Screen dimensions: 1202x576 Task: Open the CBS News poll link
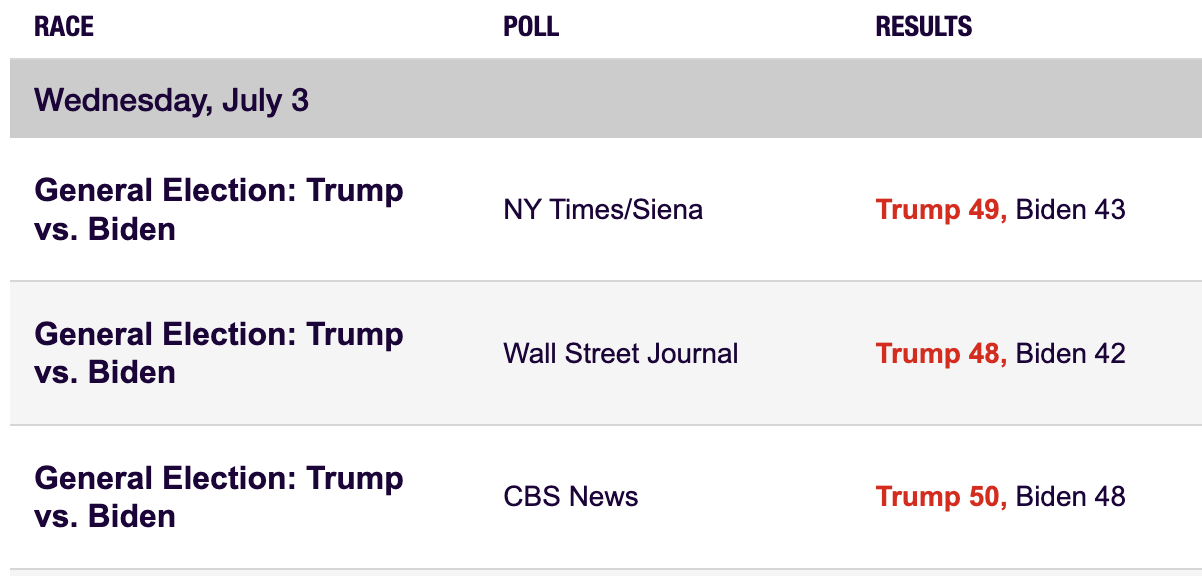pyautogui.click(x=571, y=497)
